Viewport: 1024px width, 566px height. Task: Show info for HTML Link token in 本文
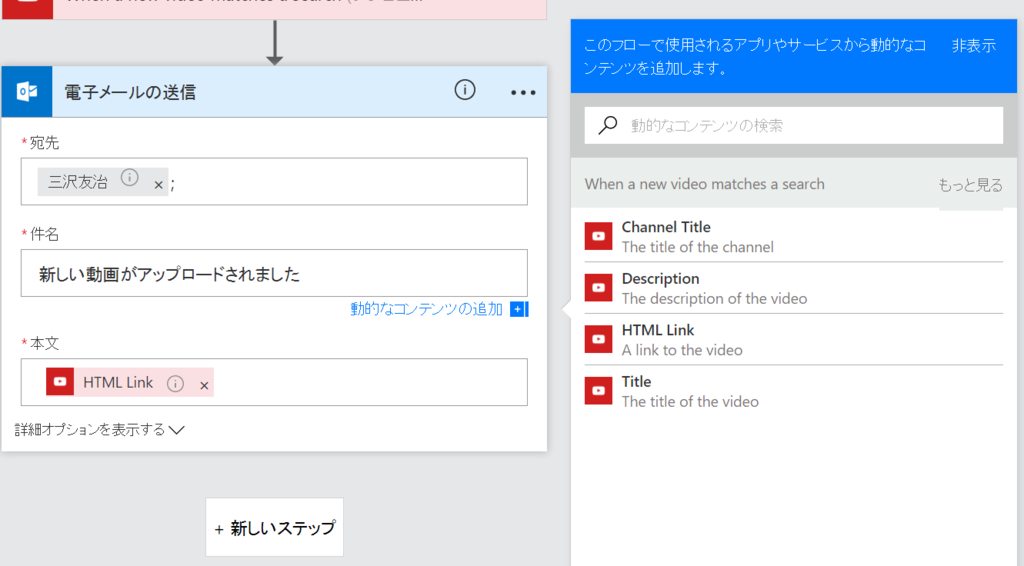pos(175,383)
